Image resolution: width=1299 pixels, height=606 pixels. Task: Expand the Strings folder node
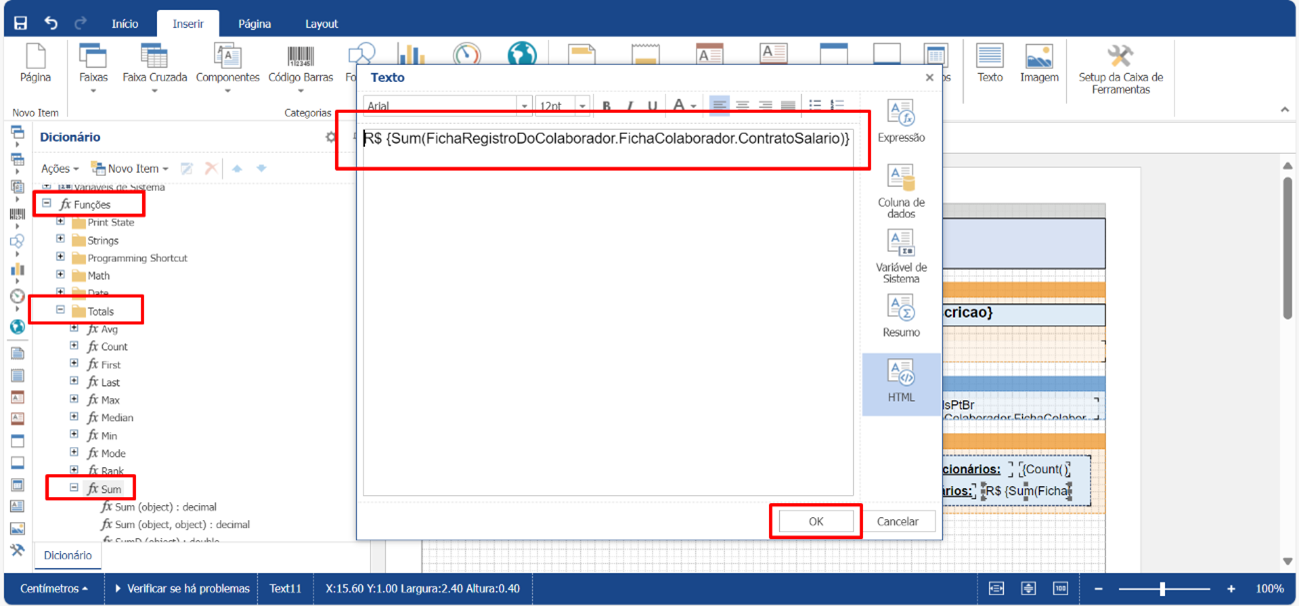60,240
